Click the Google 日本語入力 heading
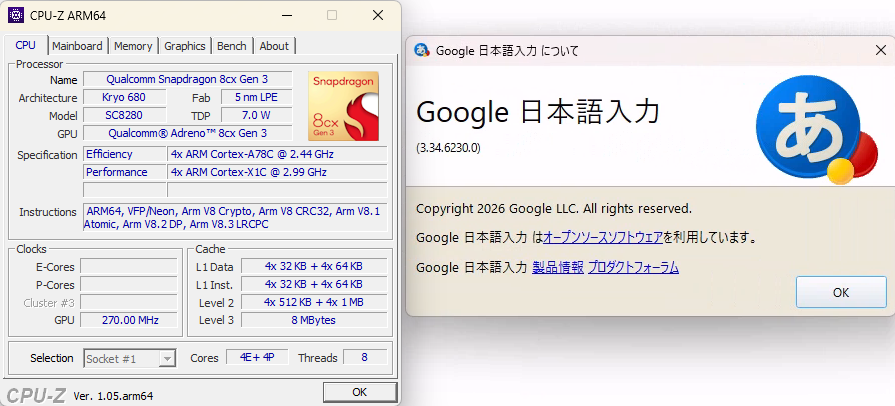 538,112
